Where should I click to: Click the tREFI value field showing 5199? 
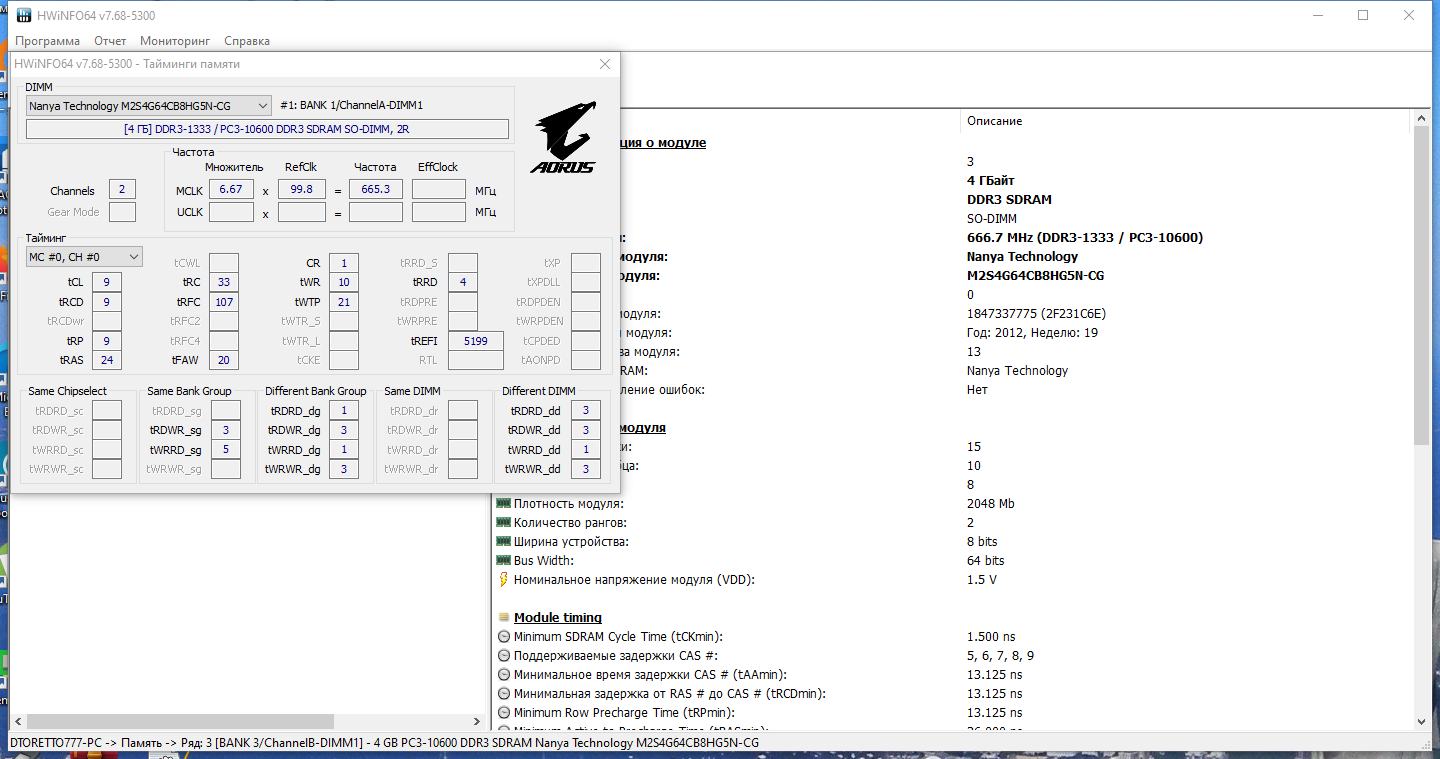(476, 341)
